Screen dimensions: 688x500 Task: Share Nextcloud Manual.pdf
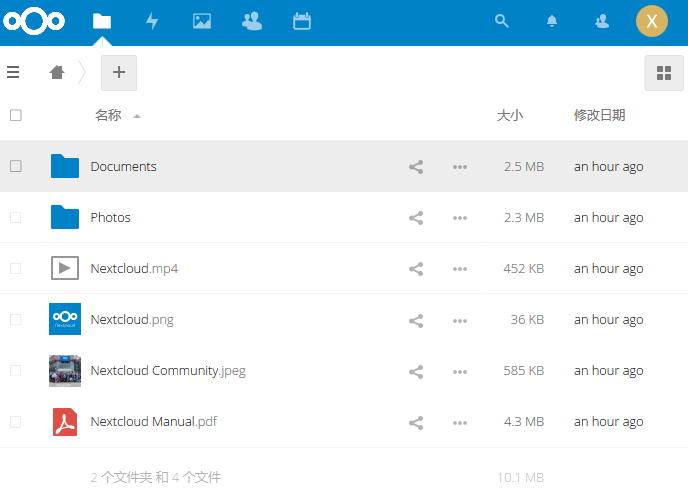click(416, 423)
